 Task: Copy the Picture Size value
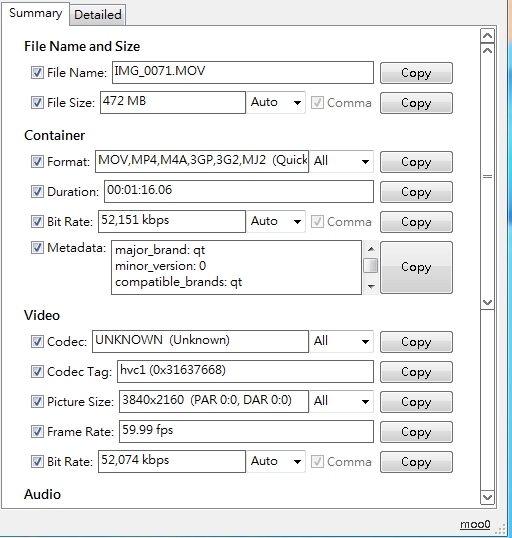tap(416, 402)
